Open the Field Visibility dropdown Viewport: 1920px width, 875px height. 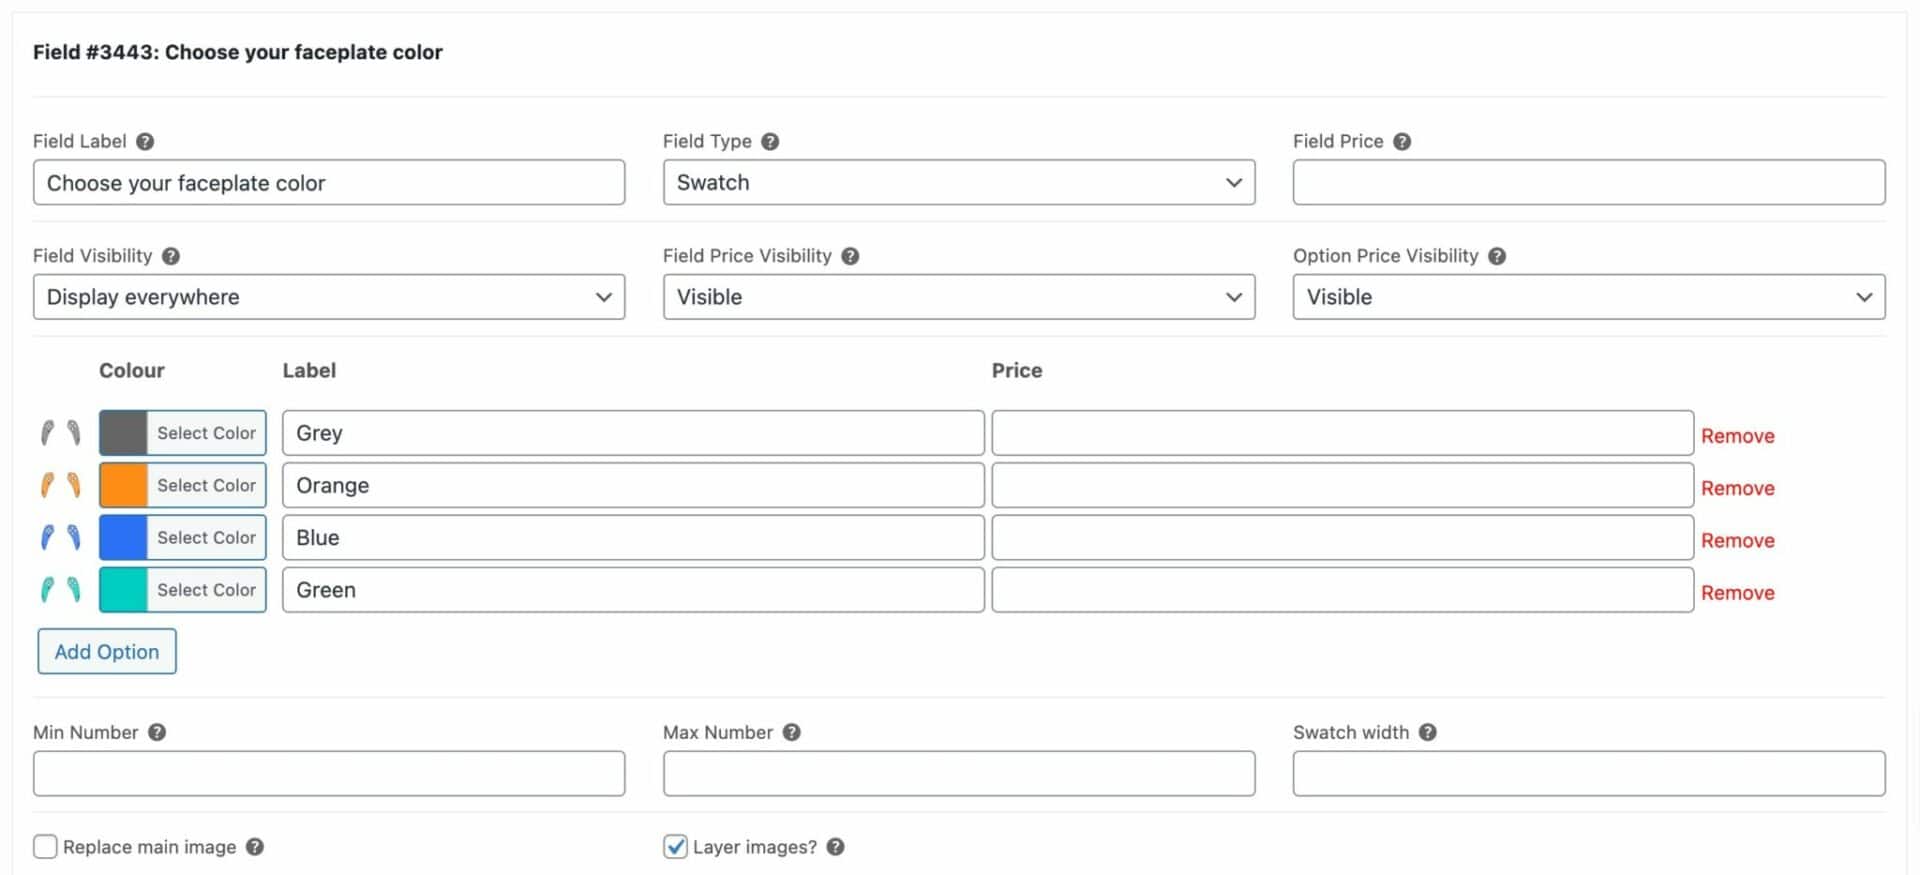[329, 297]
